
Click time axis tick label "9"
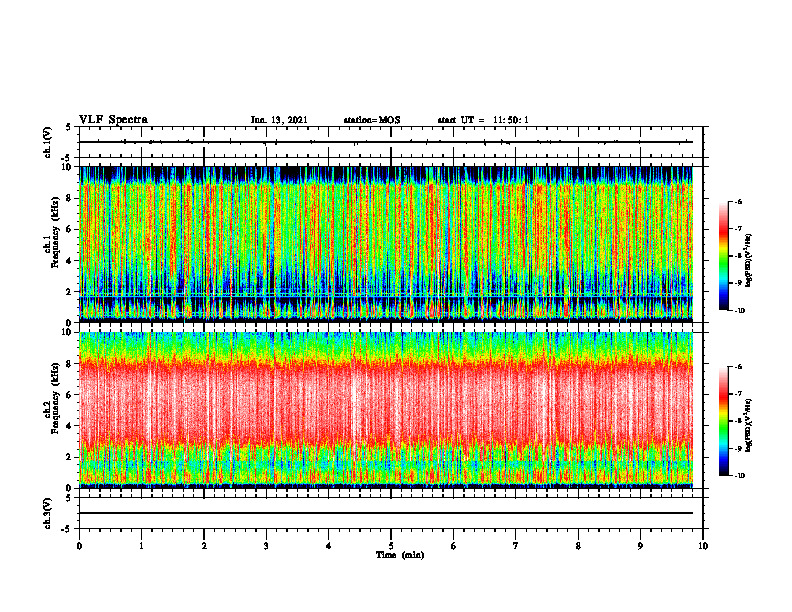pos(640,546)
